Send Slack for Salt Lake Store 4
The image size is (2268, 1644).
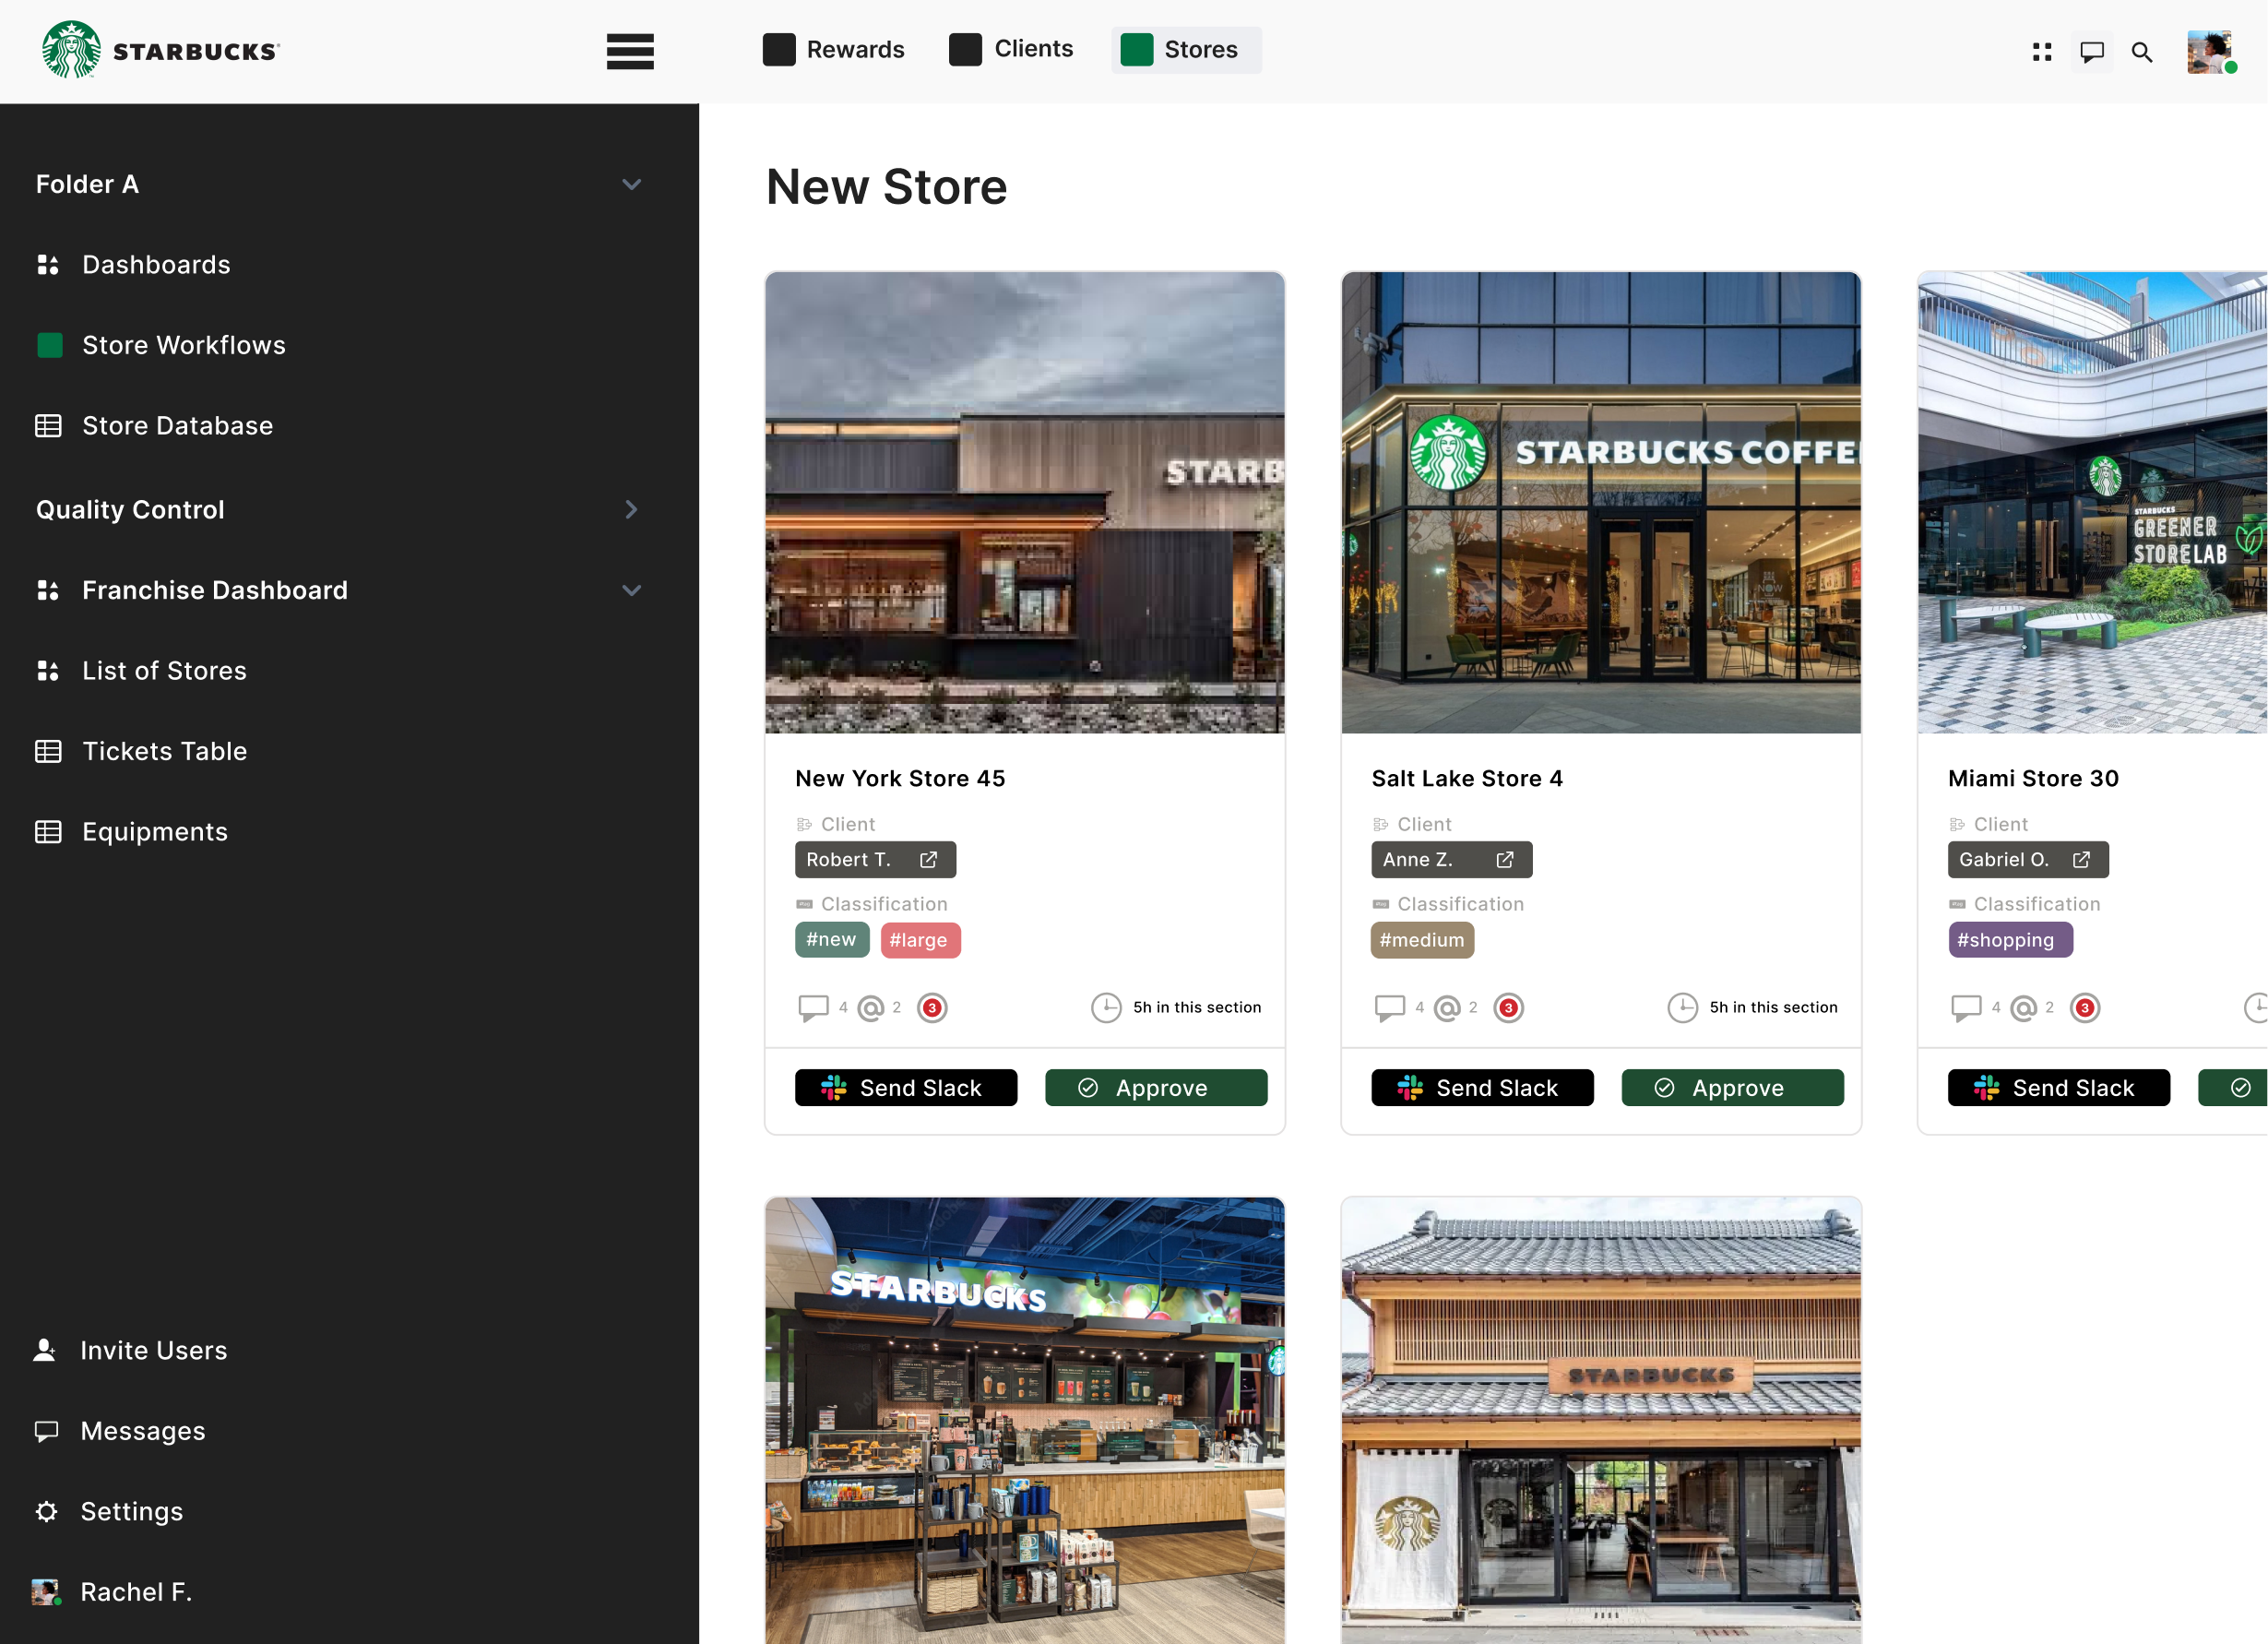pos(1482,1088)
